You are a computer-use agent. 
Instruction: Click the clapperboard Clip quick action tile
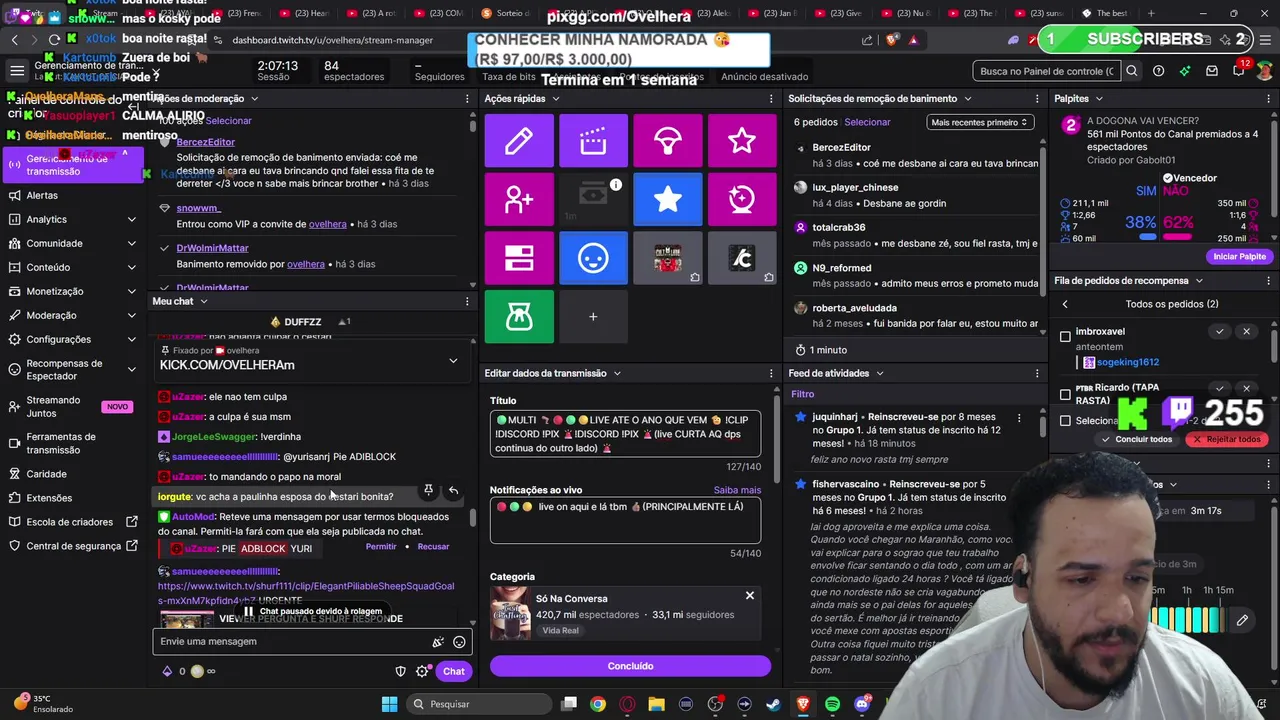point(593,141)
